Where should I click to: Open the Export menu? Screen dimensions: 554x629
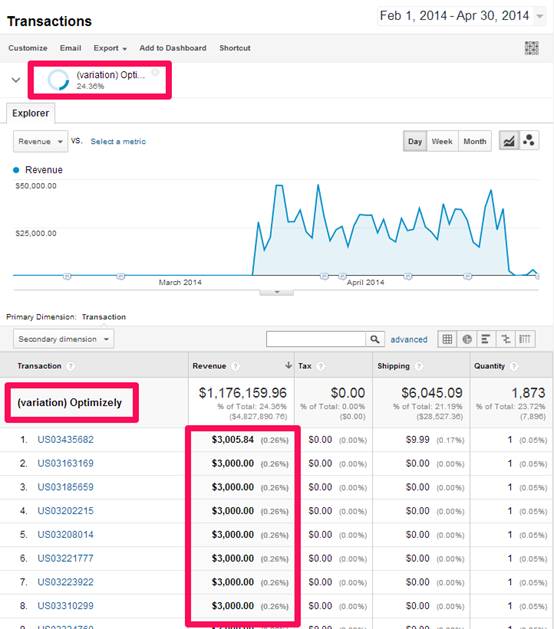coord(110,48)
